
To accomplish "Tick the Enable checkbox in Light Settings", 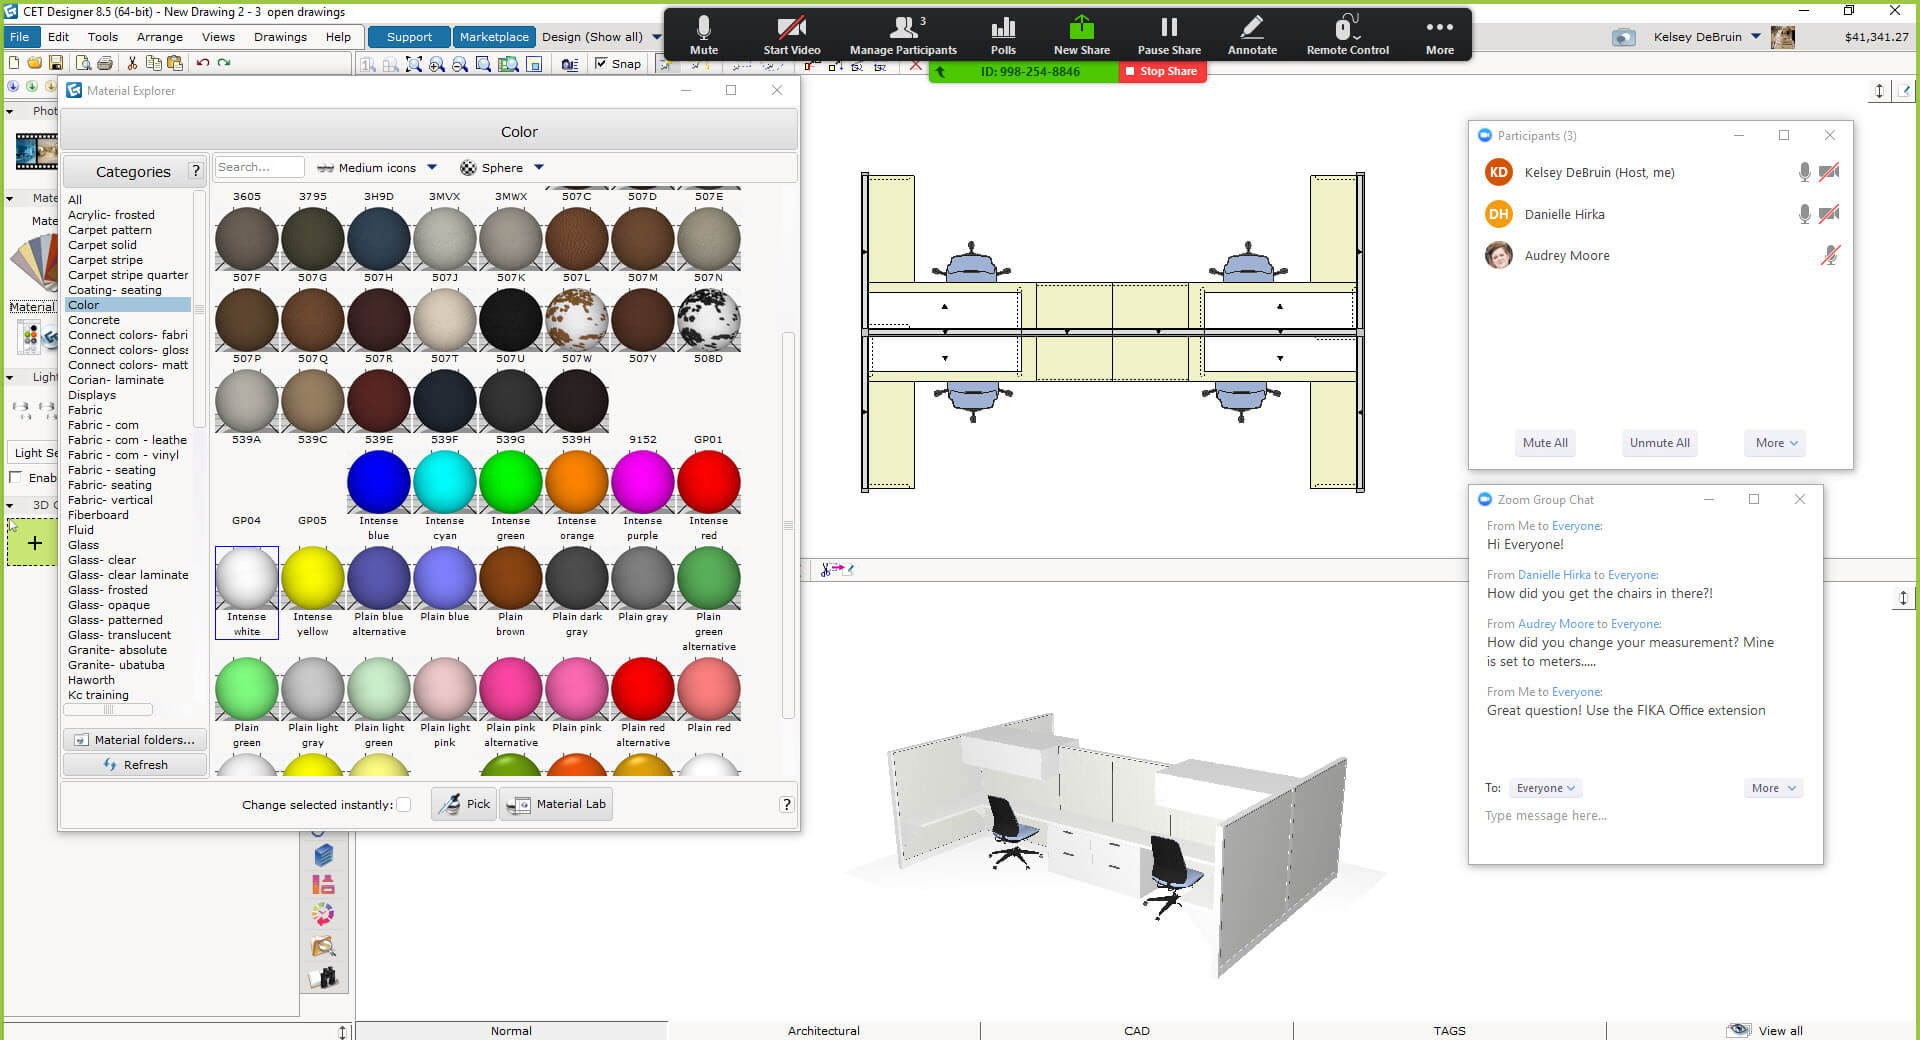I will (15, 477).
